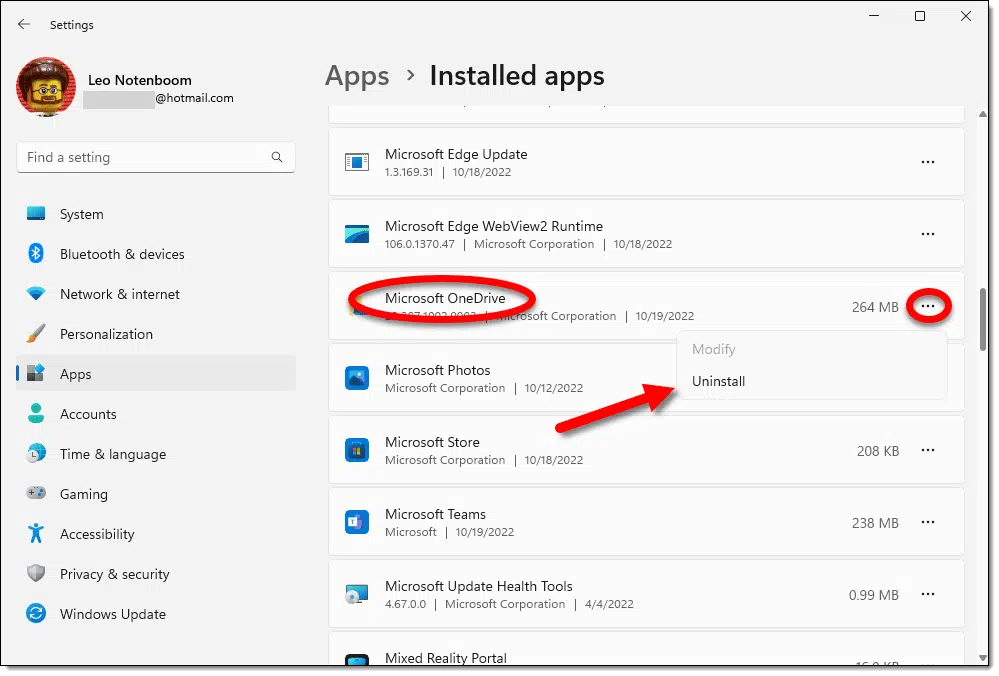Click the search magnifier icon

point(277,157)
